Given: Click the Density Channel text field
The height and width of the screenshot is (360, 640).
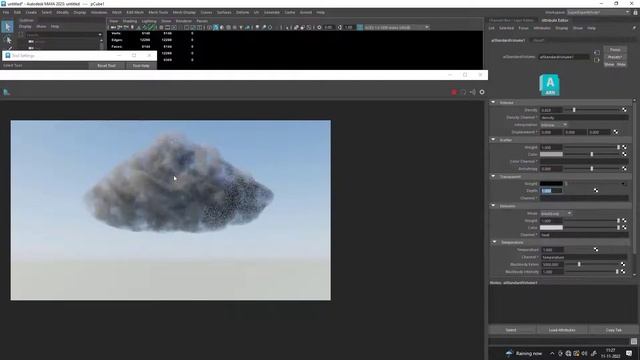Looking at the screenshot, I should coord(584,118).
